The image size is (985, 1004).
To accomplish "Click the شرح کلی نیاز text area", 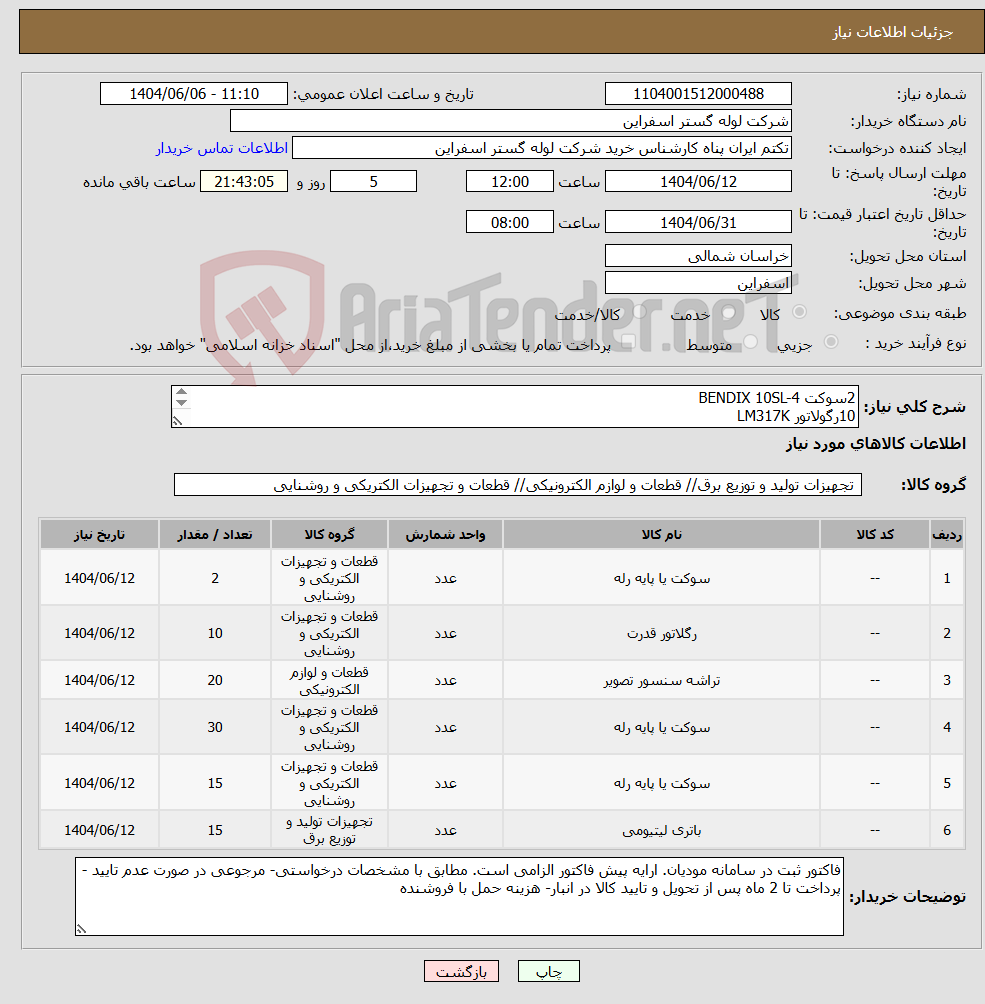I will coord(515,406).
